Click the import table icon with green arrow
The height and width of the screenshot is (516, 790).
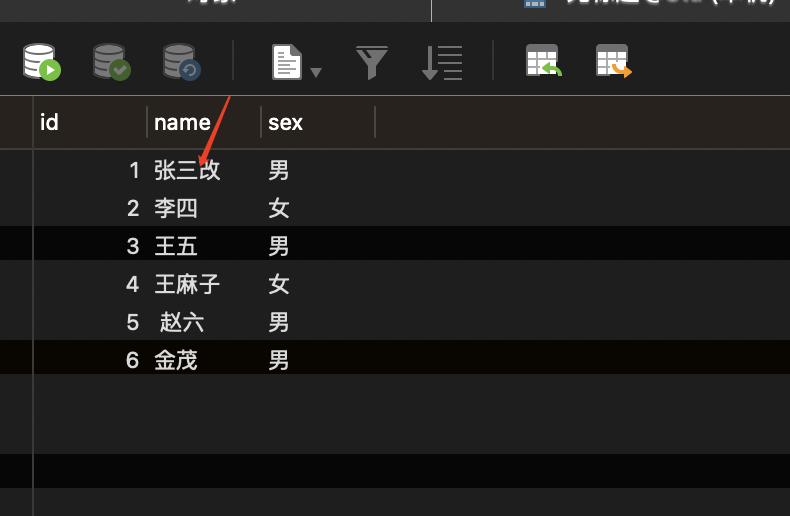[x=543, y=61]
